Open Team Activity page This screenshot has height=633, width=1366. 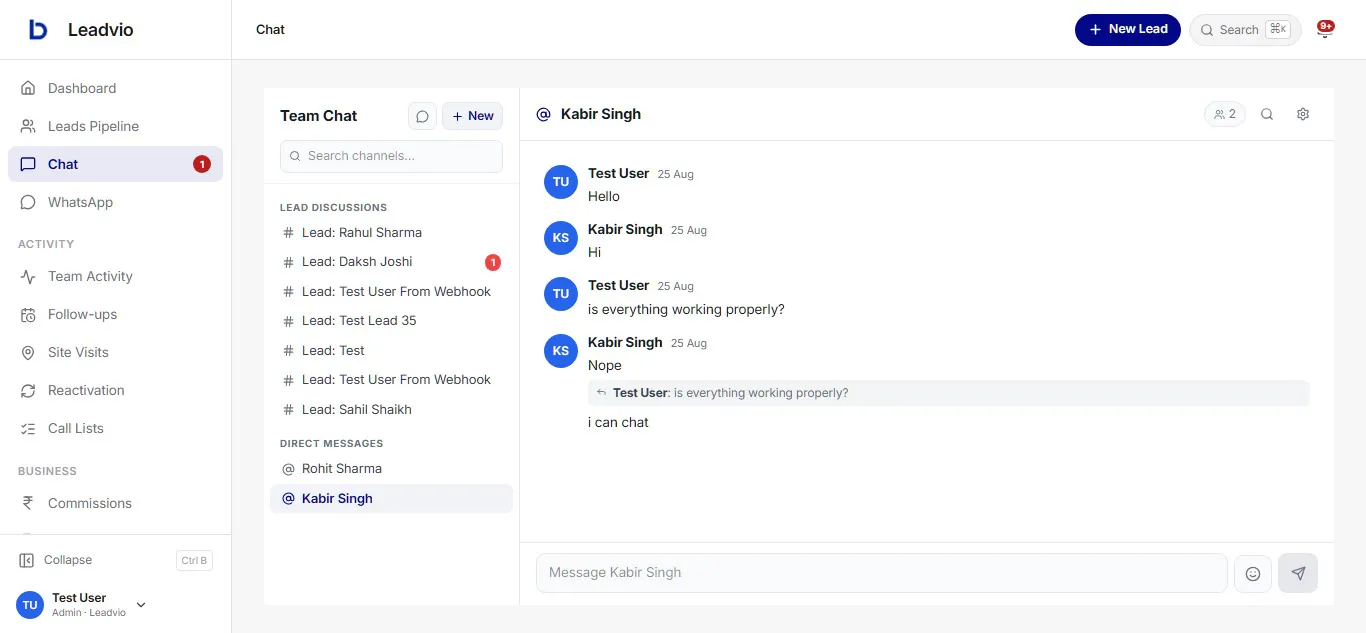point(115,276)
